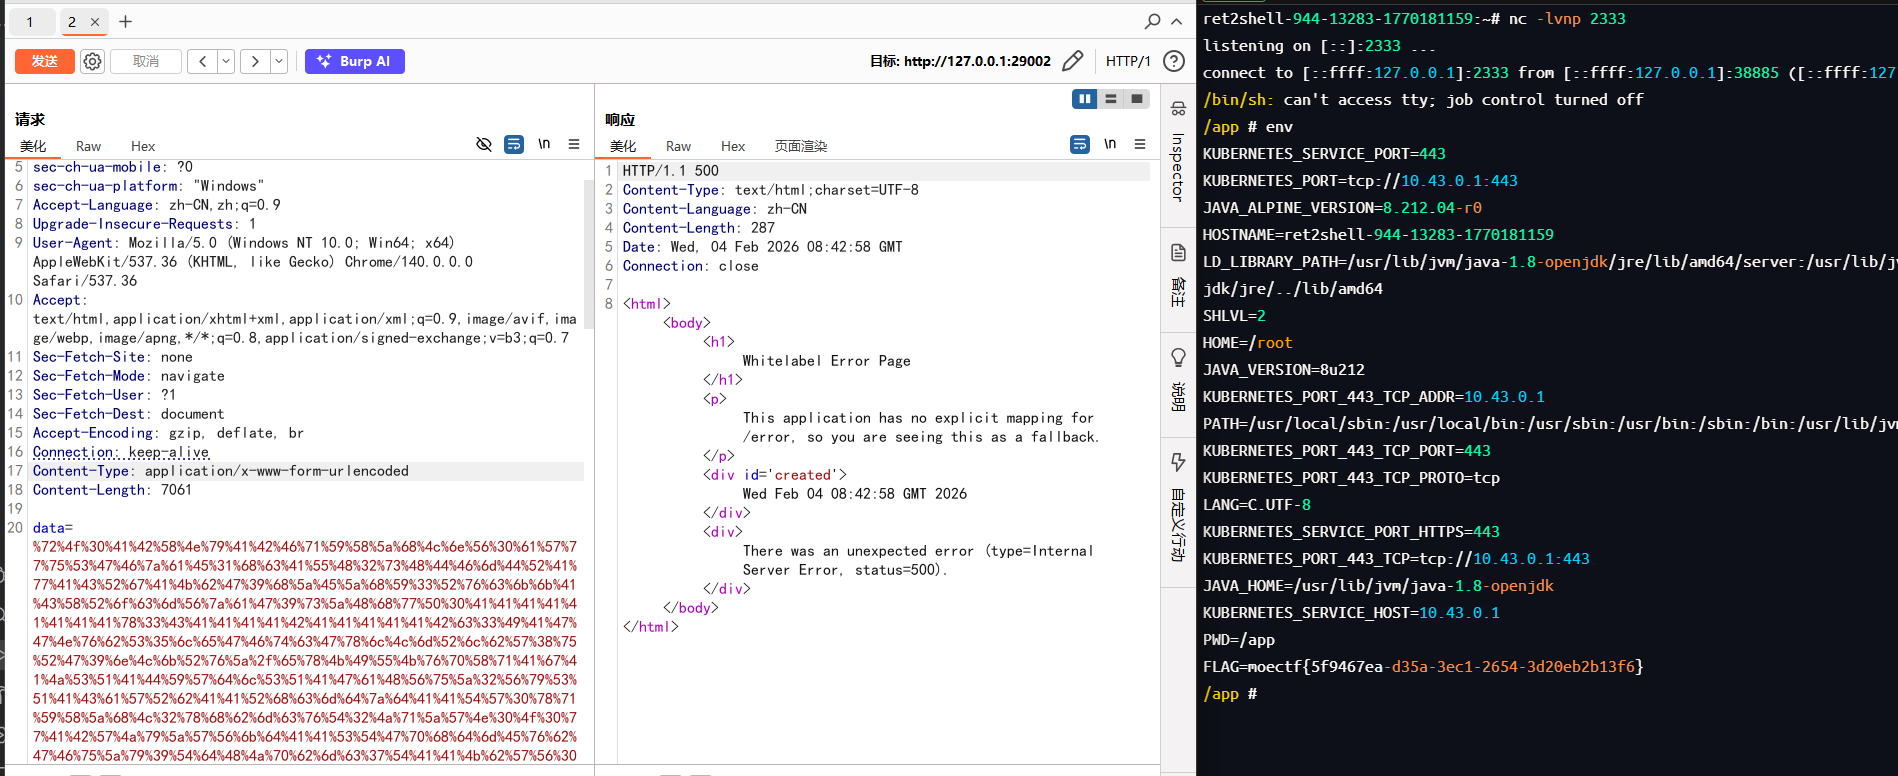Image resolution: width=1898 pixels, height=776 pixels.
Task: Go back to previous request in history
Action: (x=203, y=62)
